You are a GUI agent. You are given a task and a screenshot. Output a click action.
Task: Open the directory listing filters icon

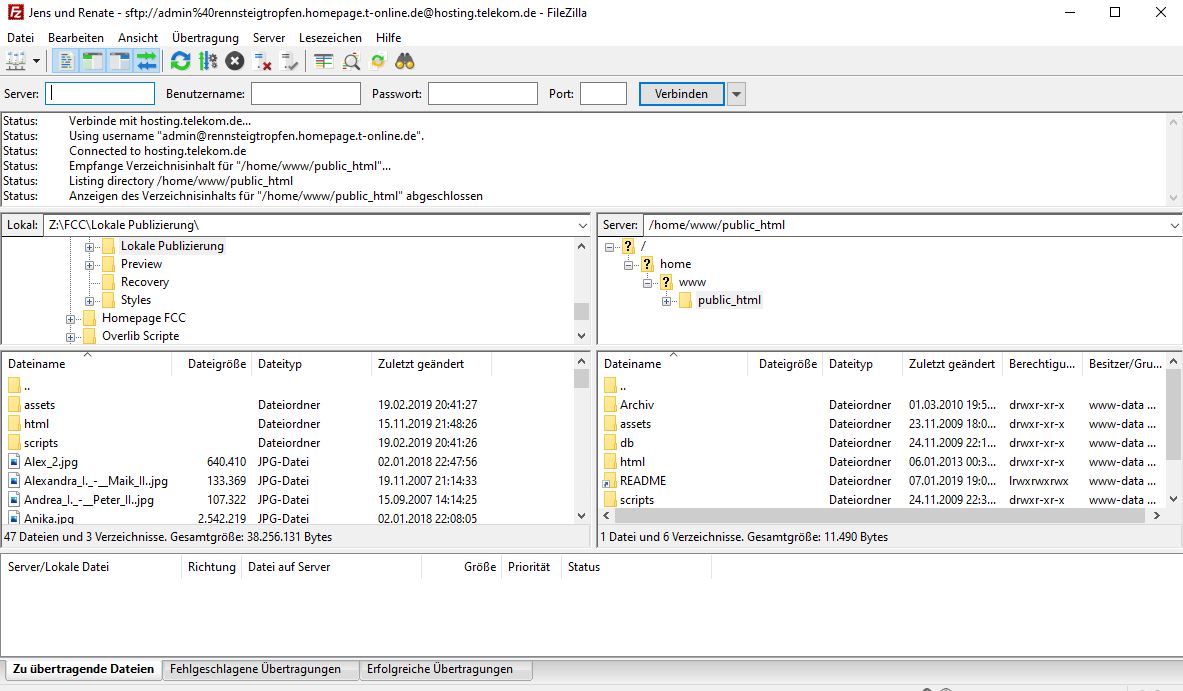pyautogui.click(x=323, y=61)
